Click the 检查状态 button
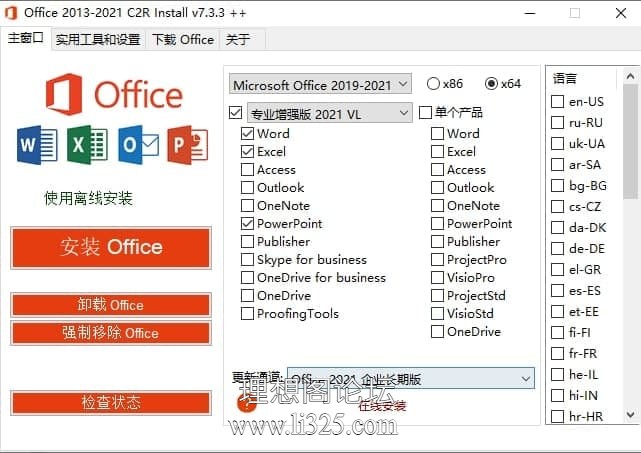This screenshot has height=453, width=641. click(x=111, y=402)
